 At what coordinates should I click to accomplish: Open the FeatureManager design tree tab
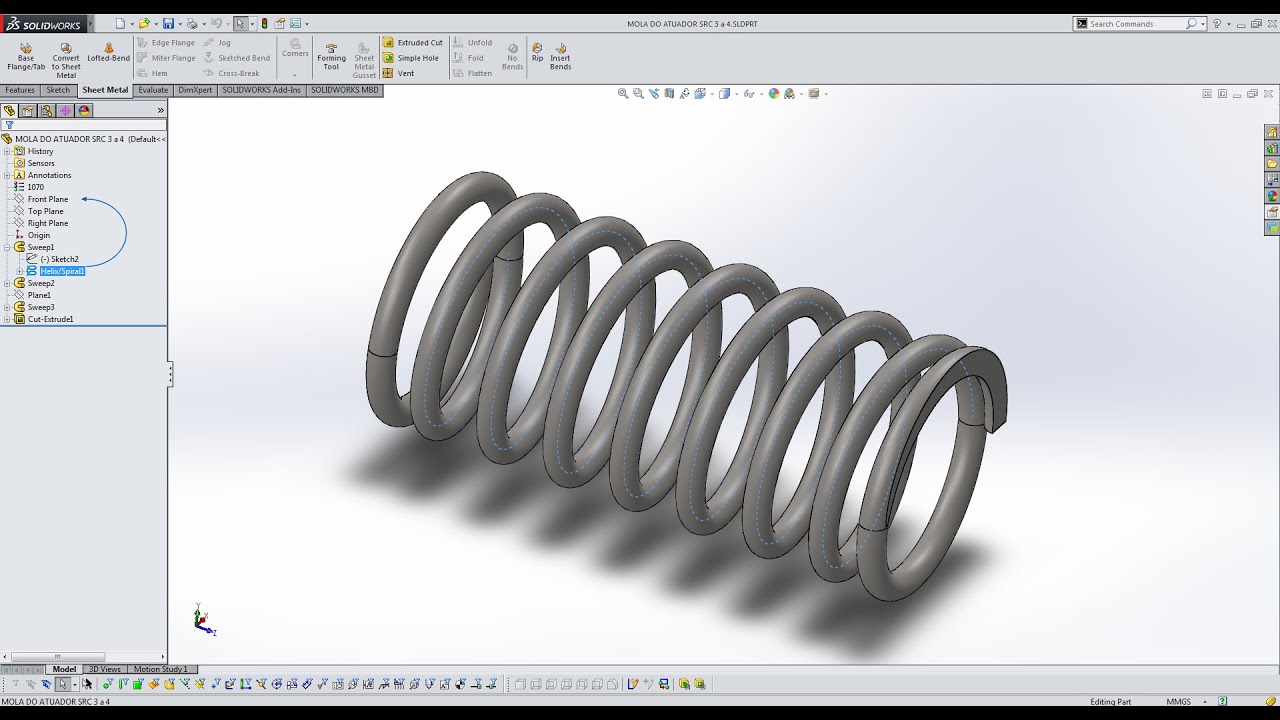pos(10,111)
